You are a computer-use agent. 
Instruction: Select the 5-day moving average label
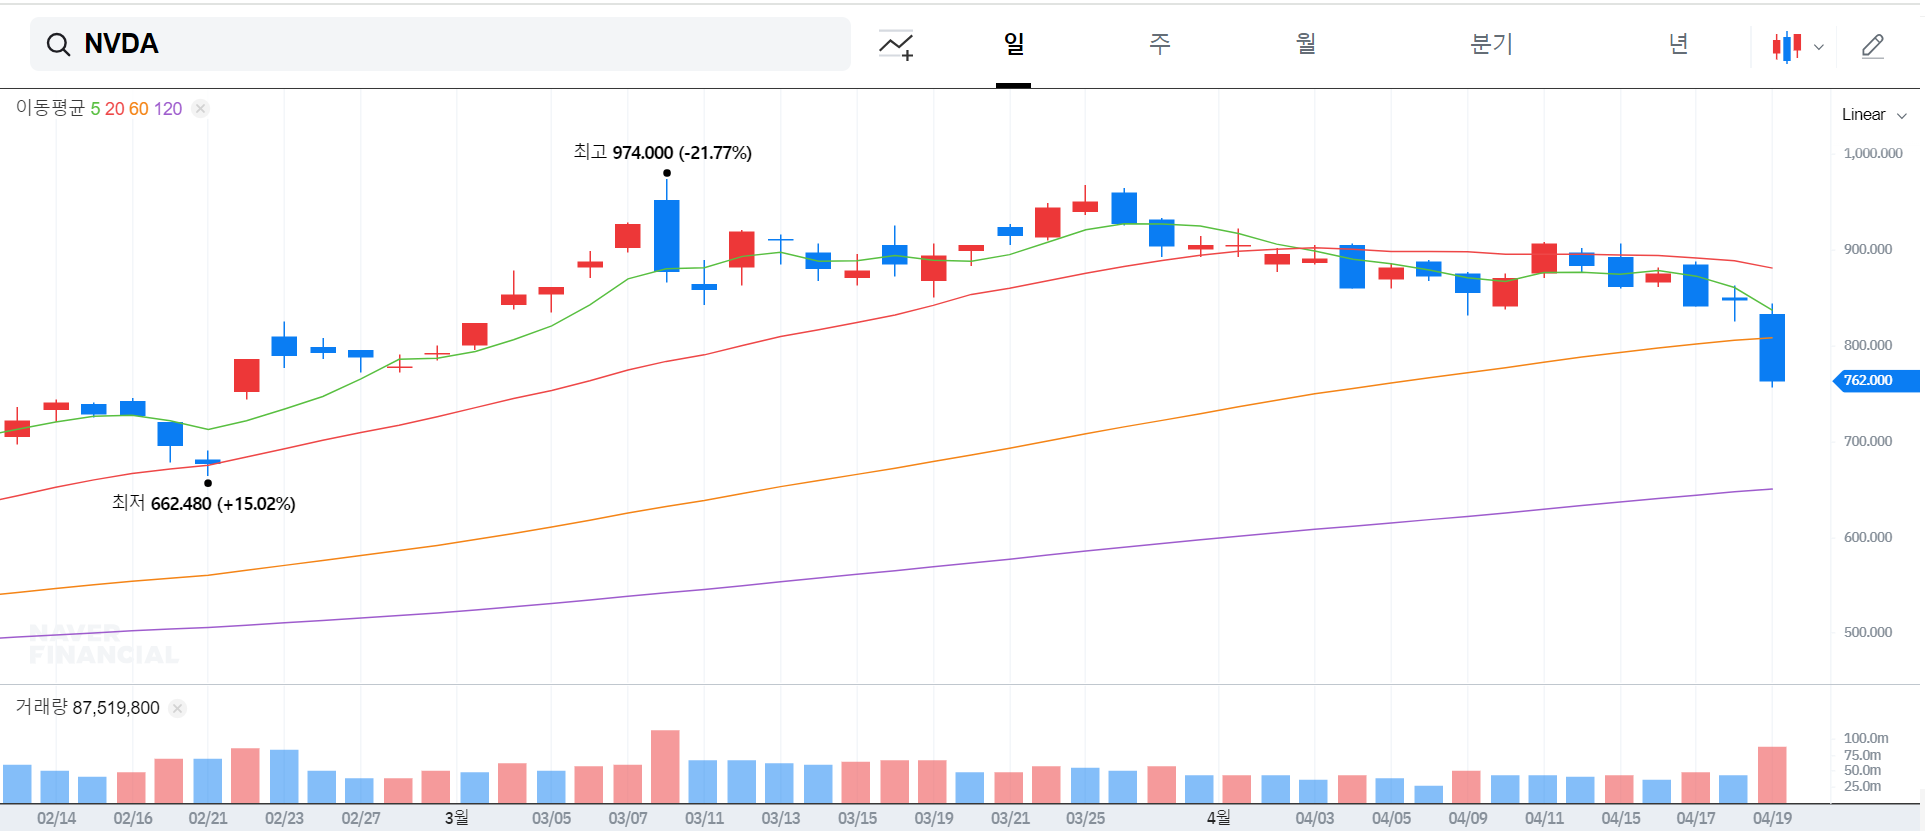95,109
